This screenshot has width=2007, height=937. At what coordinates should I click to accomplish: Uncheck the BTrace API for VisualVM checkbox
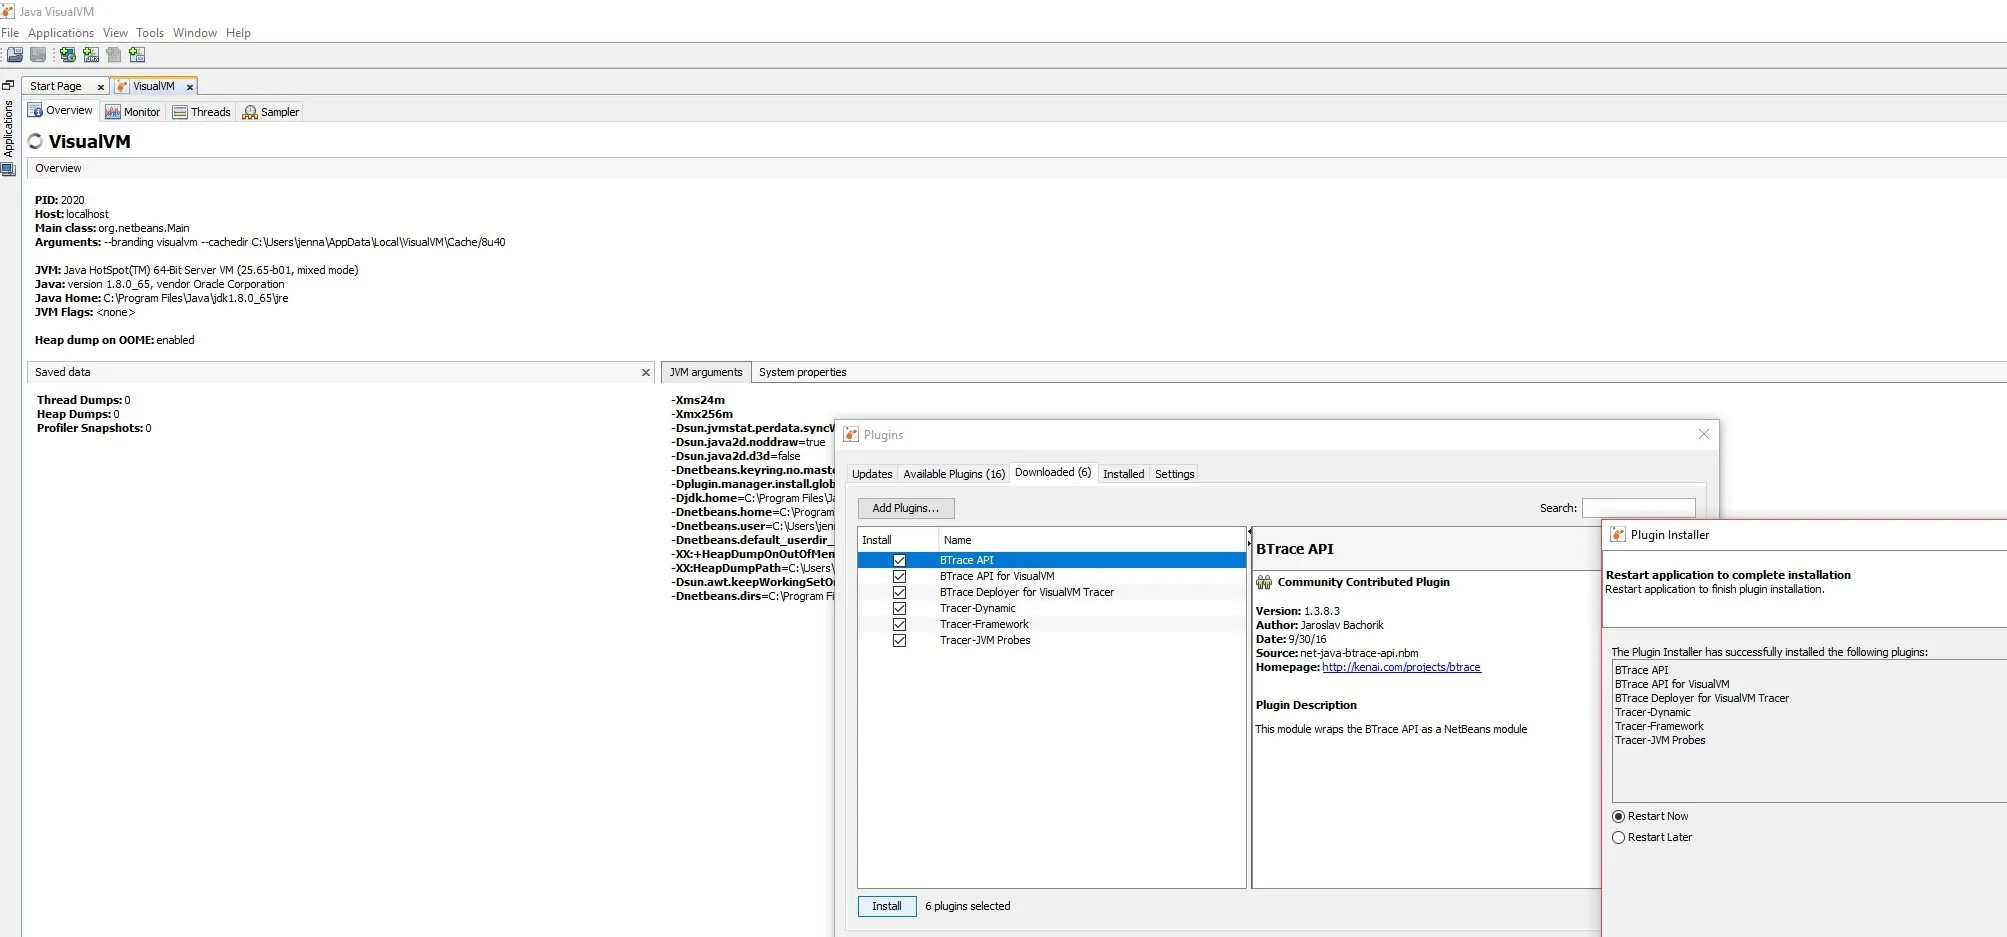pos(899,576)
